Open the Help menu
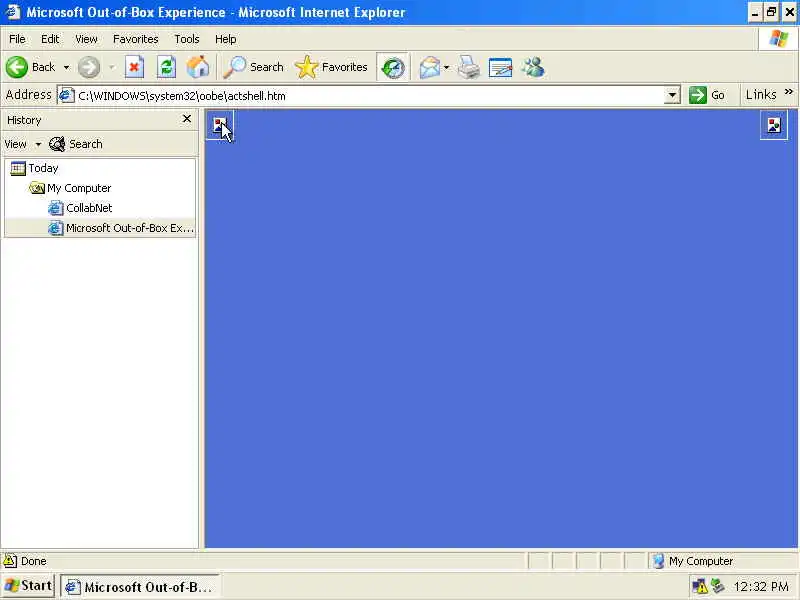Viewport: 800px width, 600px height. 226,39
